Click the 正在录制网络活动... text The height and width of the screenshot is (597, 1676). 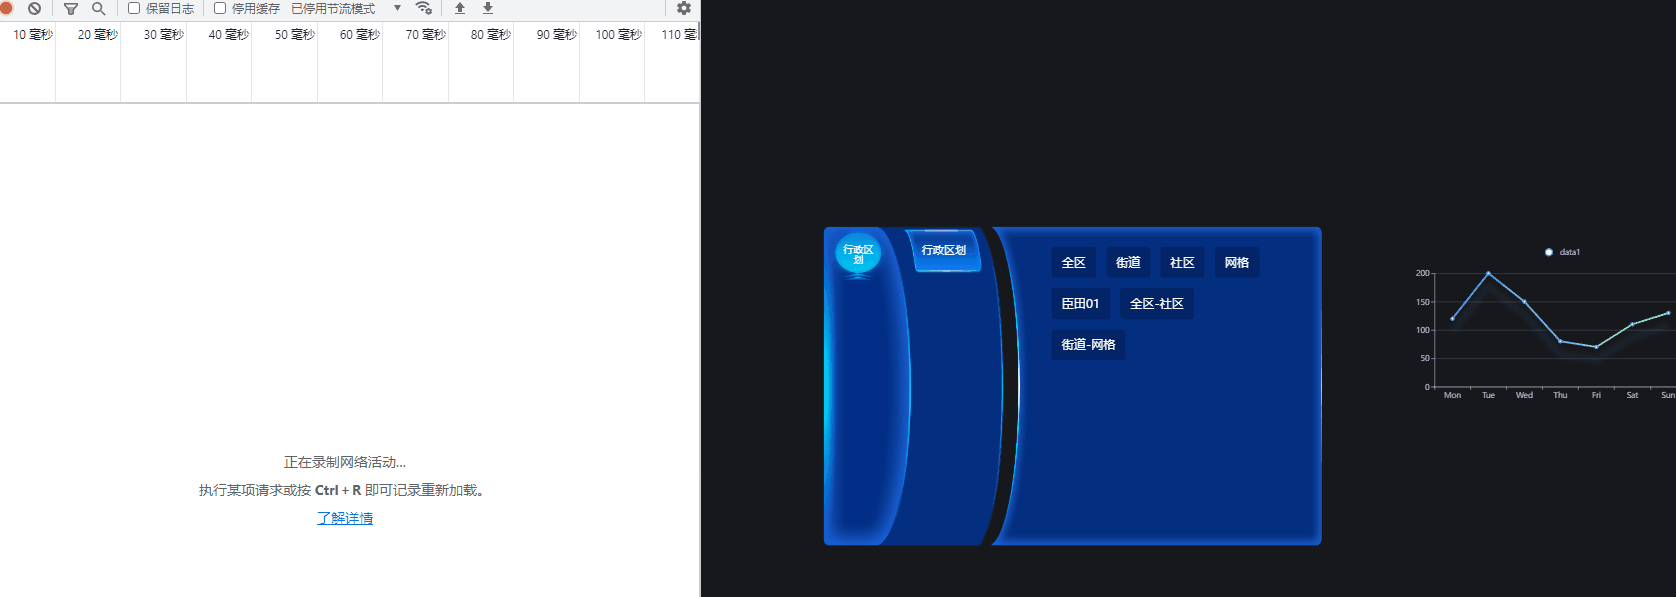tap(345, 462)
